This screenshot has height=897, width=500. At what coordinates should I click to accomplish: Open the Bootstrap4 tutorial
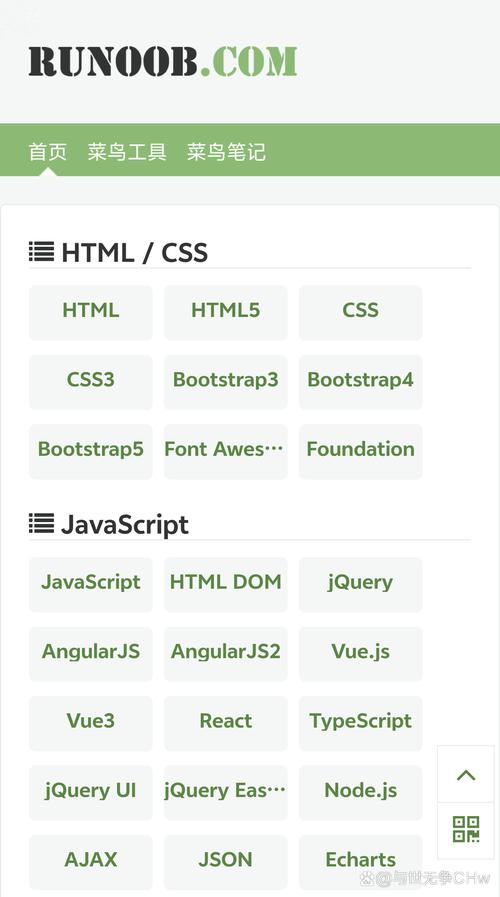click(360, 382)
